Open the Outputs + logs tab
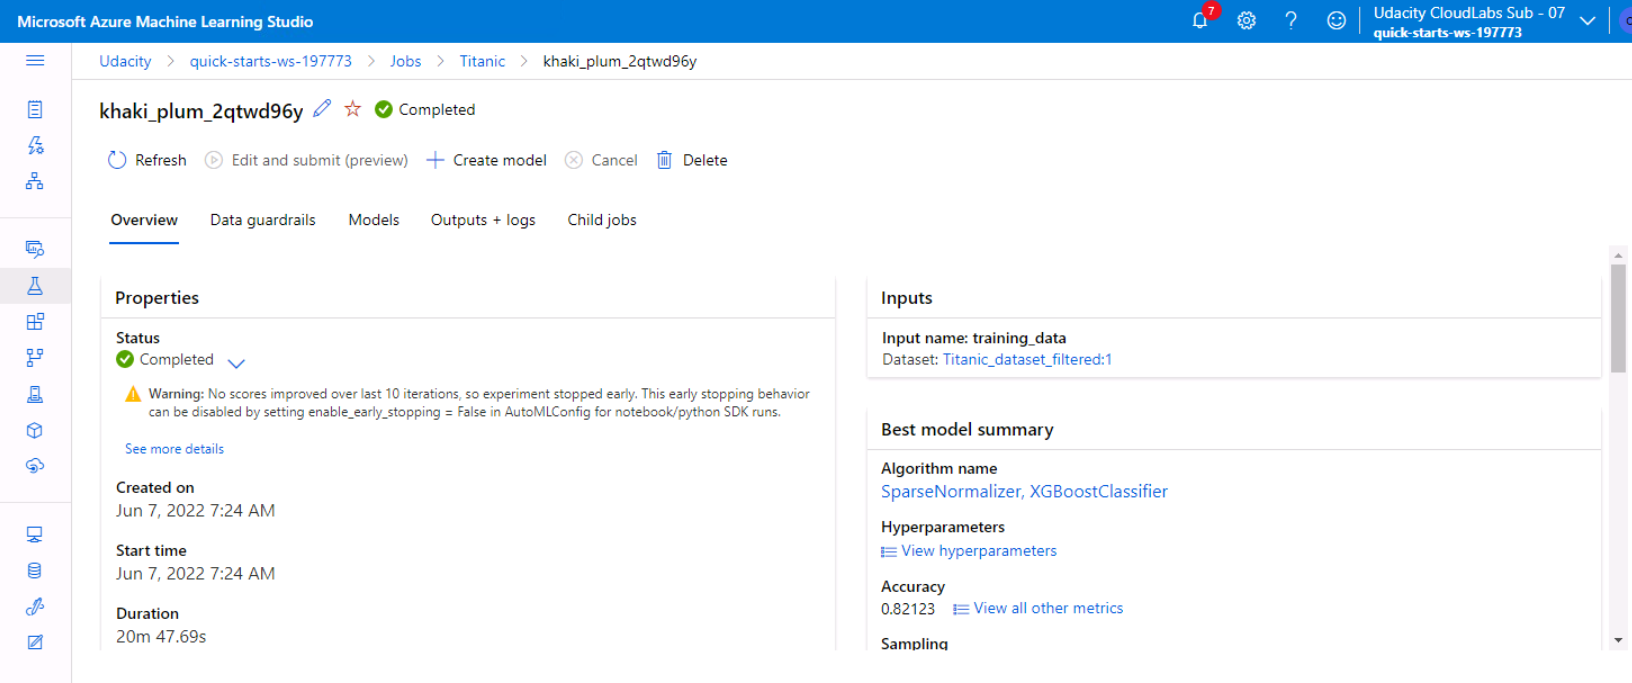The image size is (1632, 683). click(x=483, y=220)
